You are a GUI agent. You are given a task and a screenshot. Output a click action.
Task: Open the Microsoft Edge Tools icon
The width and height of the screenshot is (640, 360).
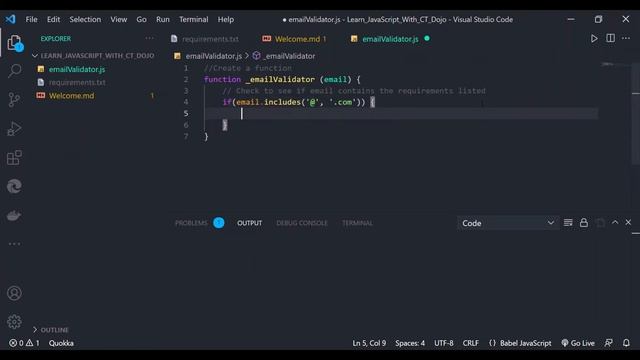tap(14, 187)
